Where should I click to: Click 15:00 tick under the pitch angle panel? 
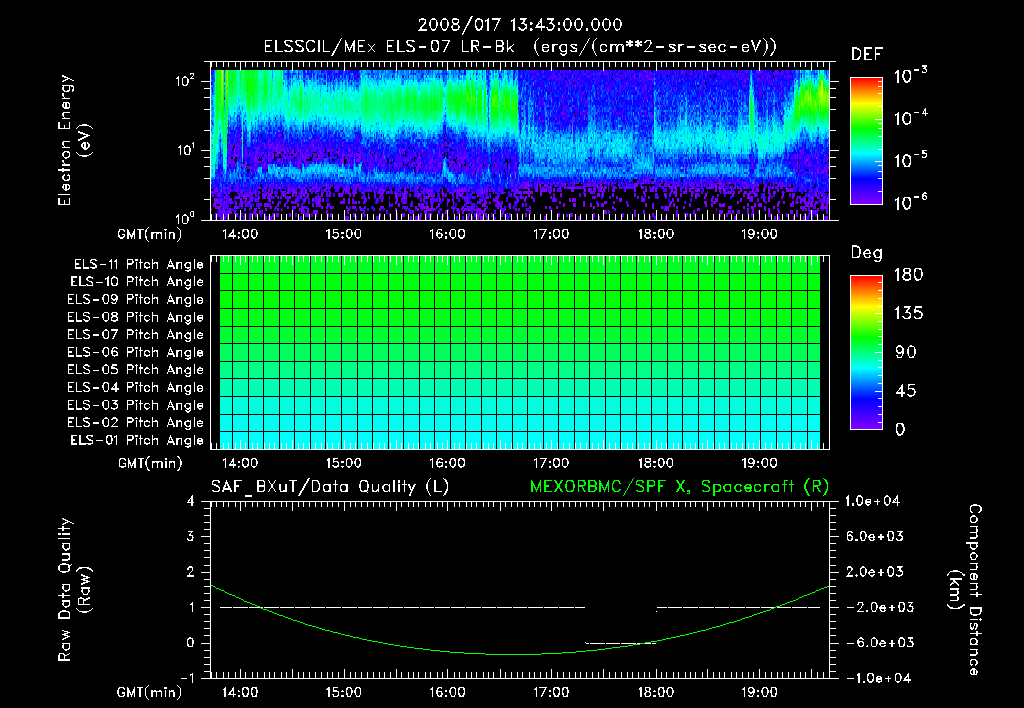344,463
